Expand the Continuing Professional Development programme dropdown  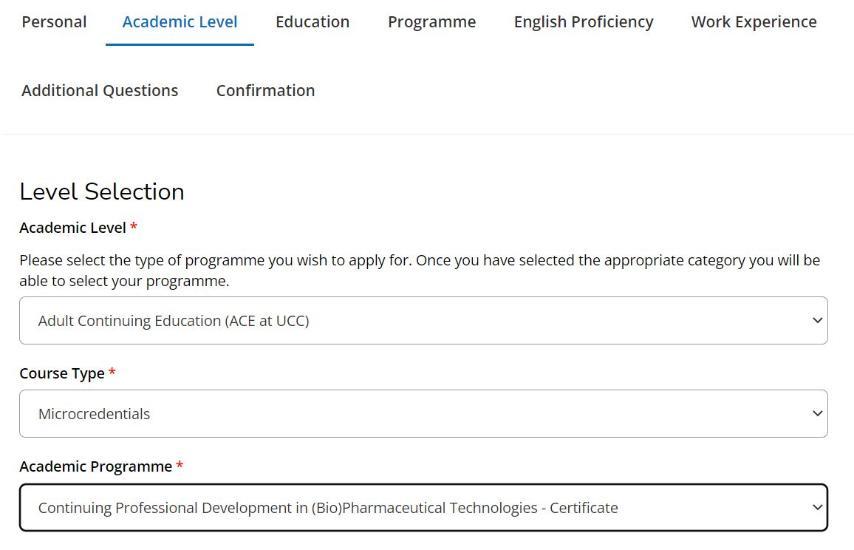pos(423,508)
